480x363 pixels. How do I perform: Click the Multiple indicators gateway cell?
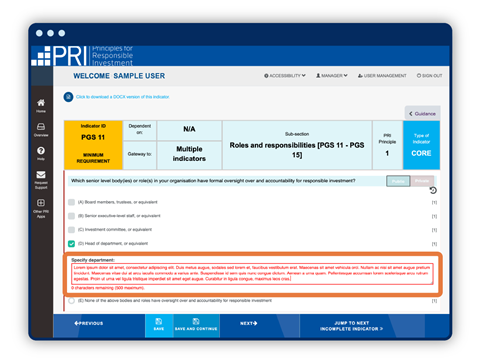(189, 155)
